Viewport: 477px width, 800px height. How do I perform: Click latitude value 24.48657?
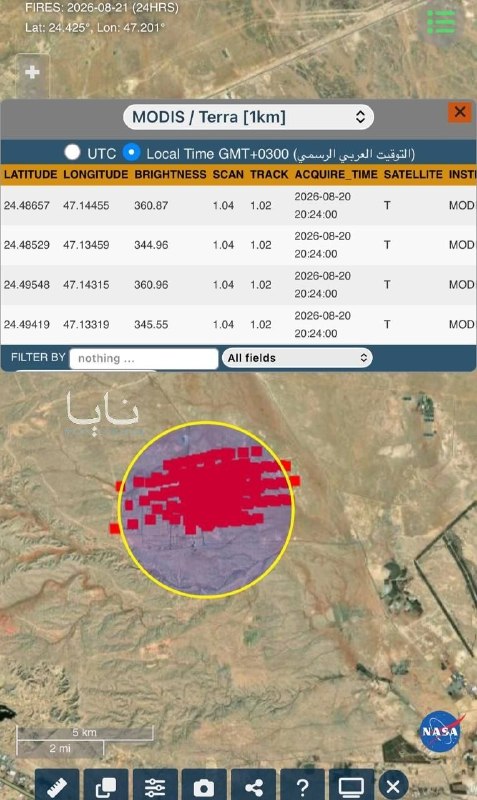pyautogui.click(x=27, y=206)
